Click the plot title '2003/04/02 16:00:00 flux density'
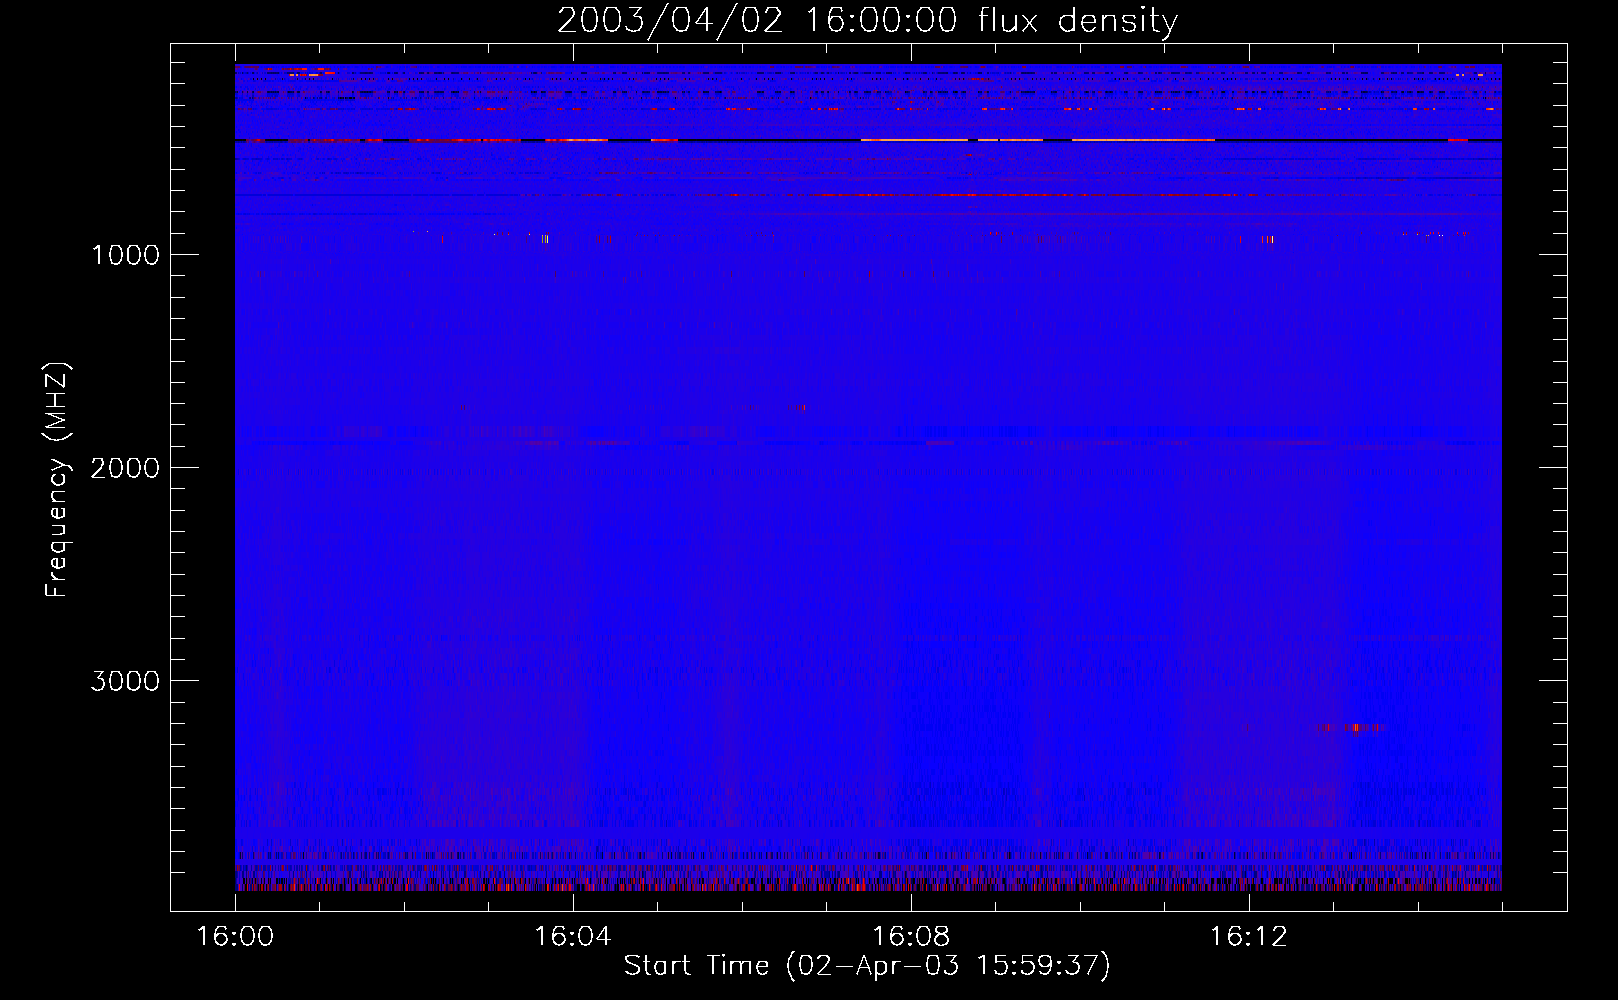Viewport: 1618px width, 1000px height. coord(867,21)
